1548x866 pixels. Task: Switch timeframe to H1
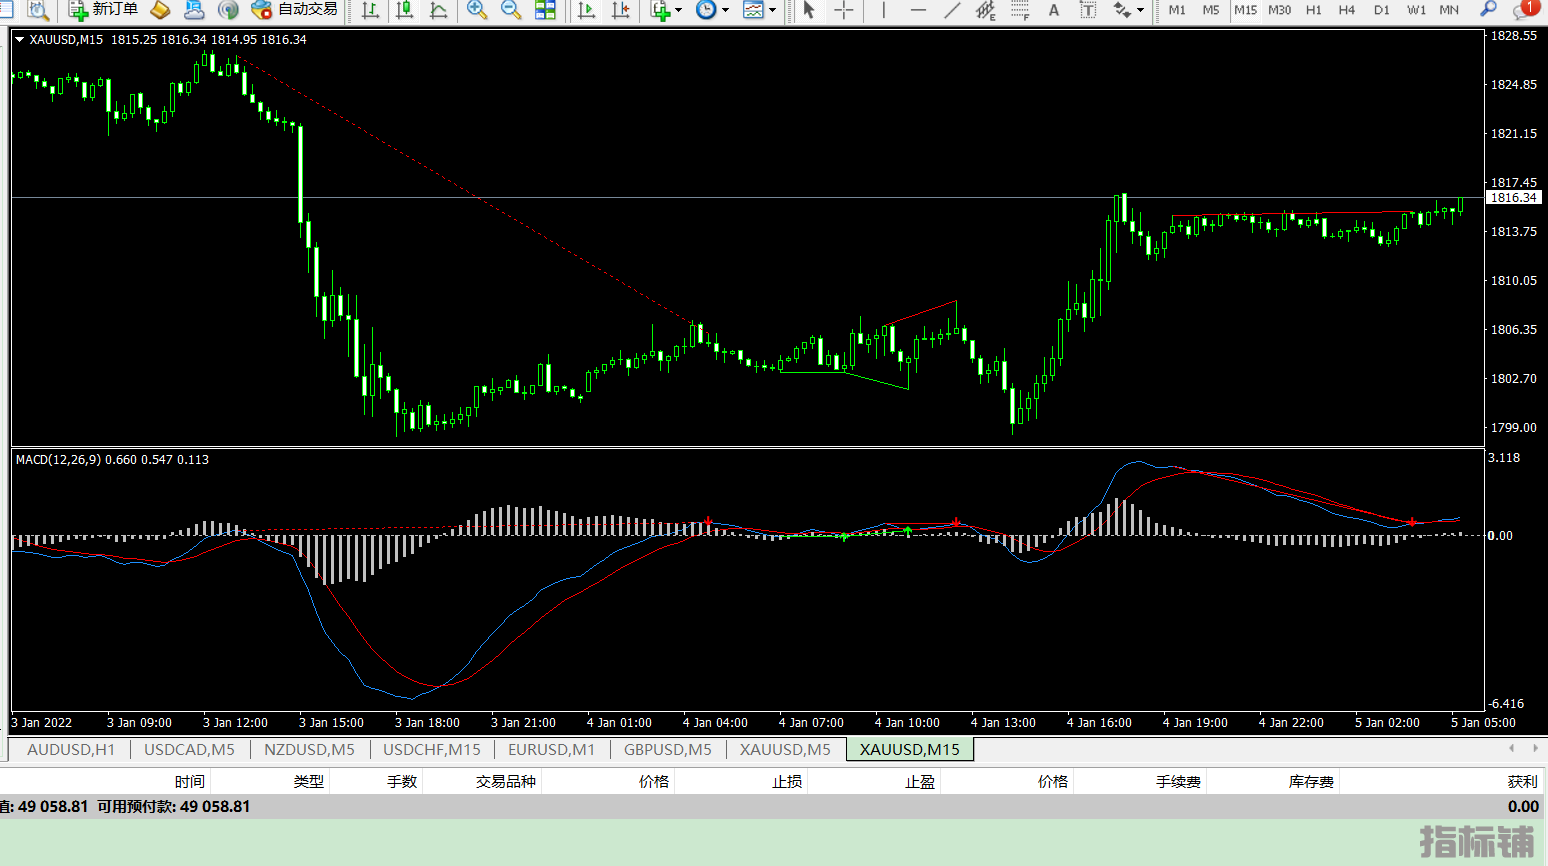coord(1313,10)
